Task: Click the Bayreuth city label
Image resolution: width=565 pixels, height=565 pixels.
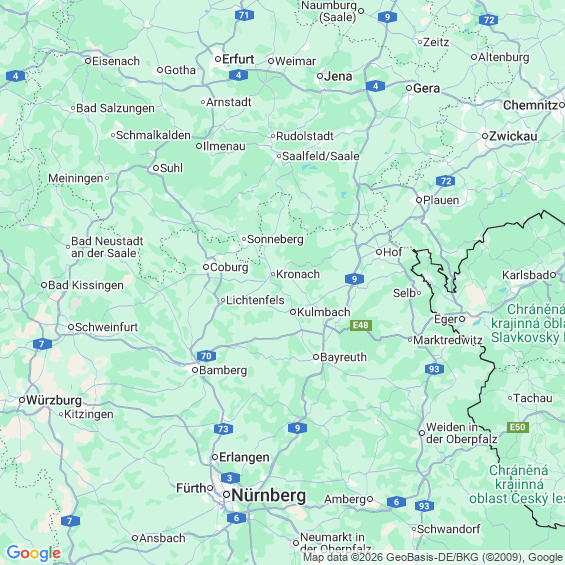Action: pos(343,357)
